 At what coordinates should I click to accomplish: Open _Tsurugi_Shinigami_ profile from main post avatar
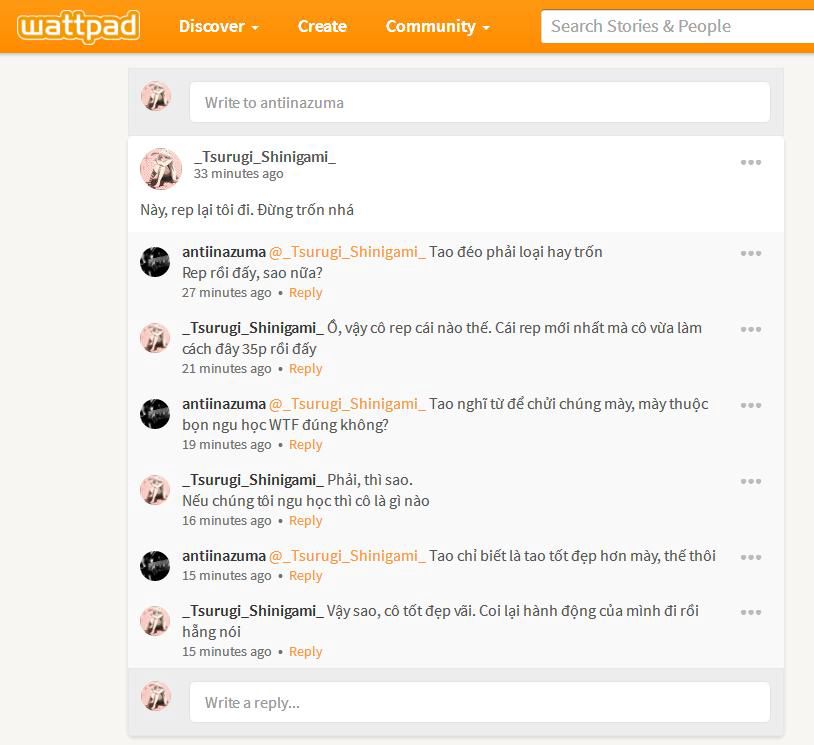[161, 169]
